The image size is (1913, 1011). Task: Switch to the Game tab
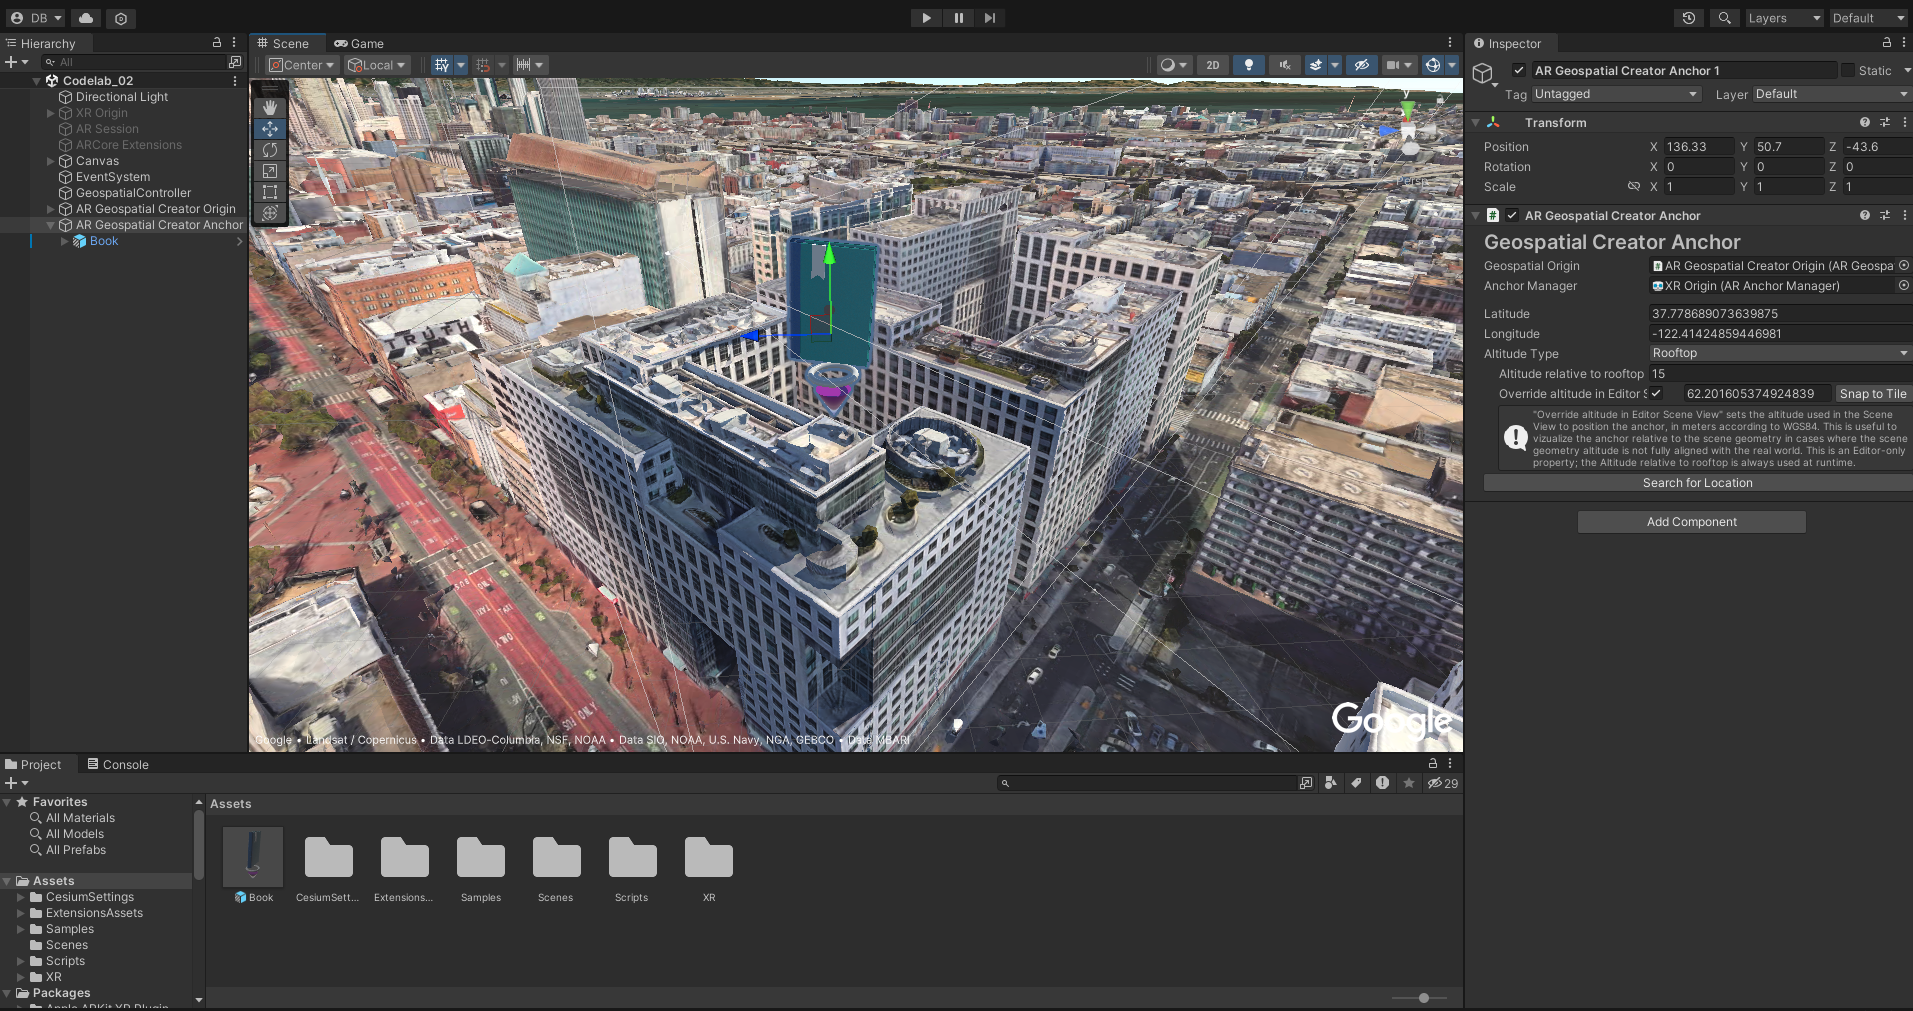click(359, 43)
